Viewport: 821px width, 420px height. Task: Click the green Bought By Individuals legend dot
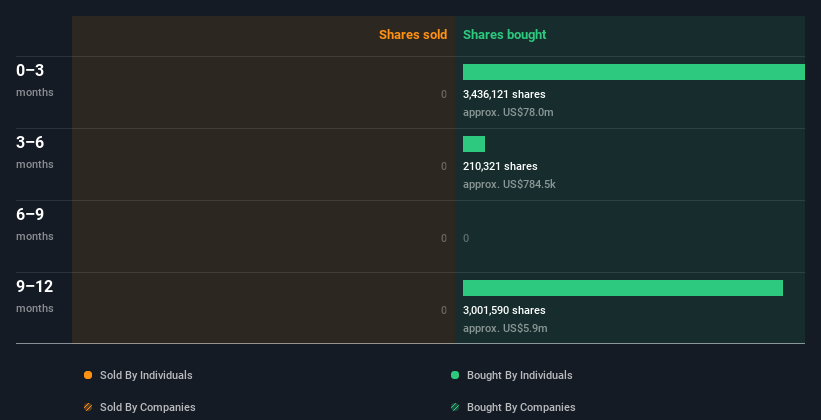pos(455,375)
